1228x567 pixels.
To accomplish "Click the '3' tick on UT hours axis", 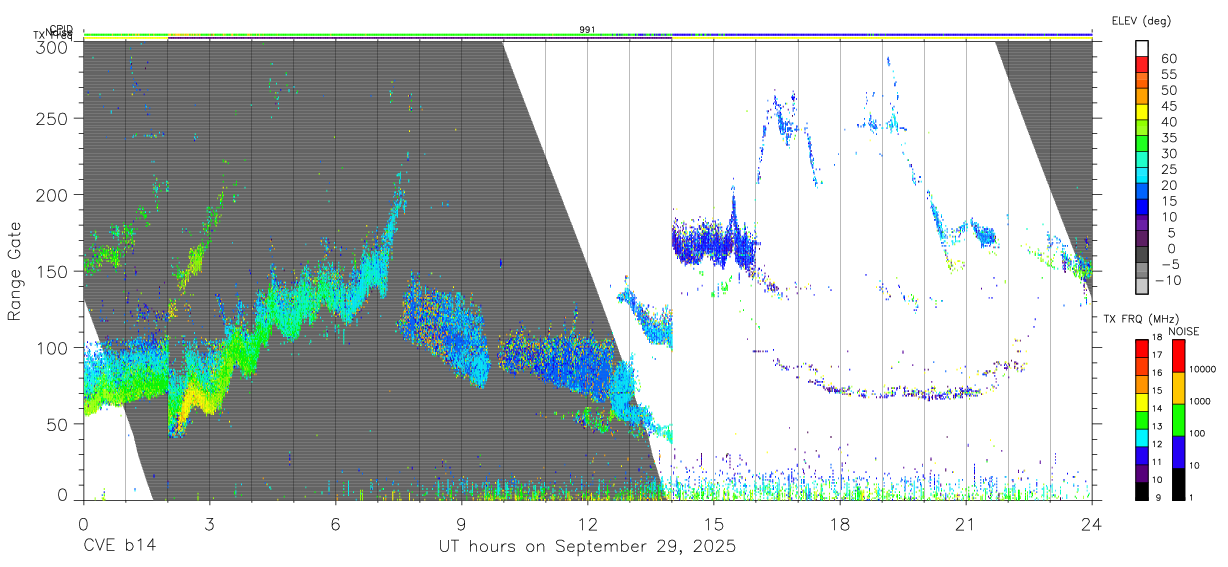I will [209, 524].
